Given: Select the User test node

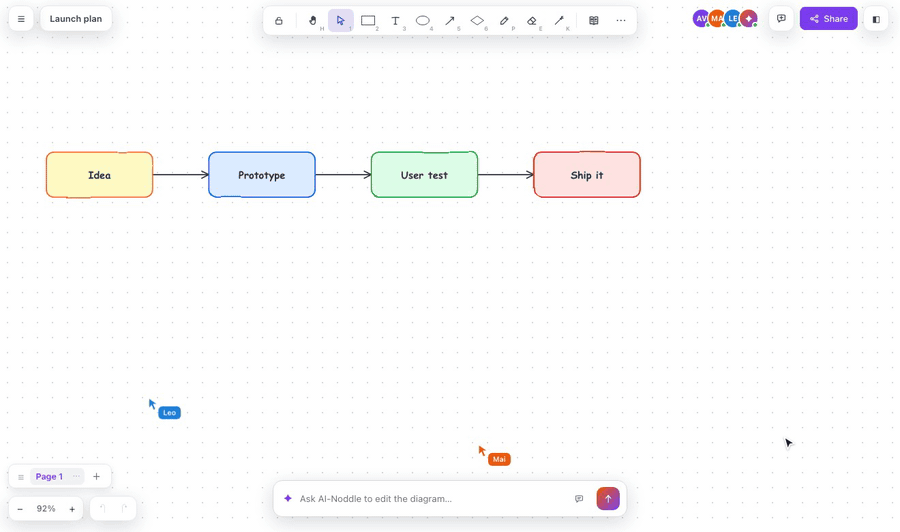Looking at the screenshot, I should pos(424,175).
